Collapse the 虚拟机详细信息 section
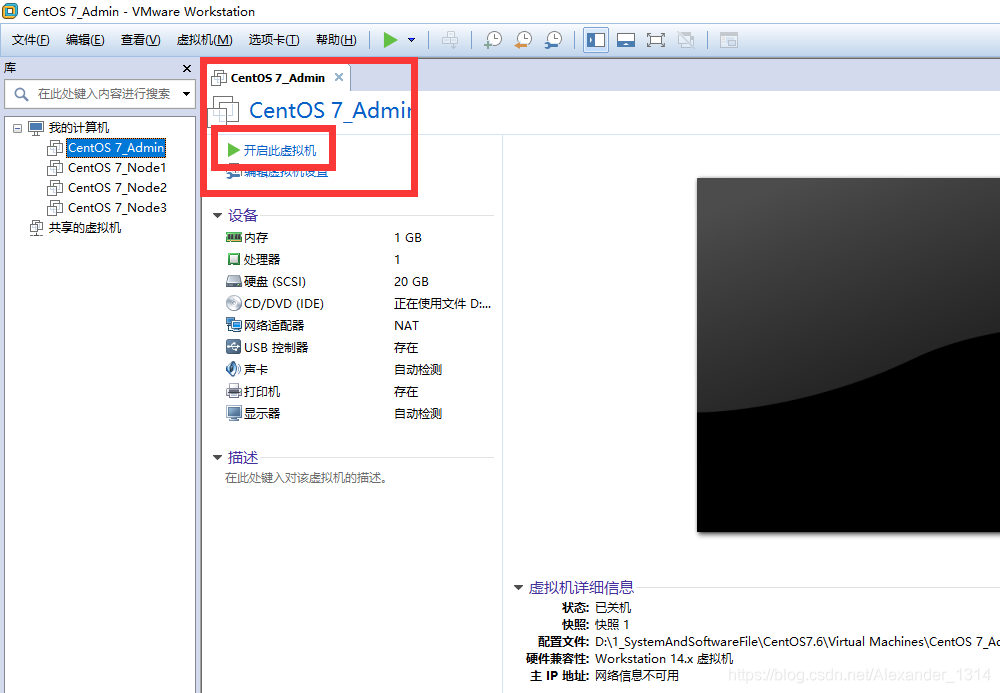 click(x=518, y=588)
